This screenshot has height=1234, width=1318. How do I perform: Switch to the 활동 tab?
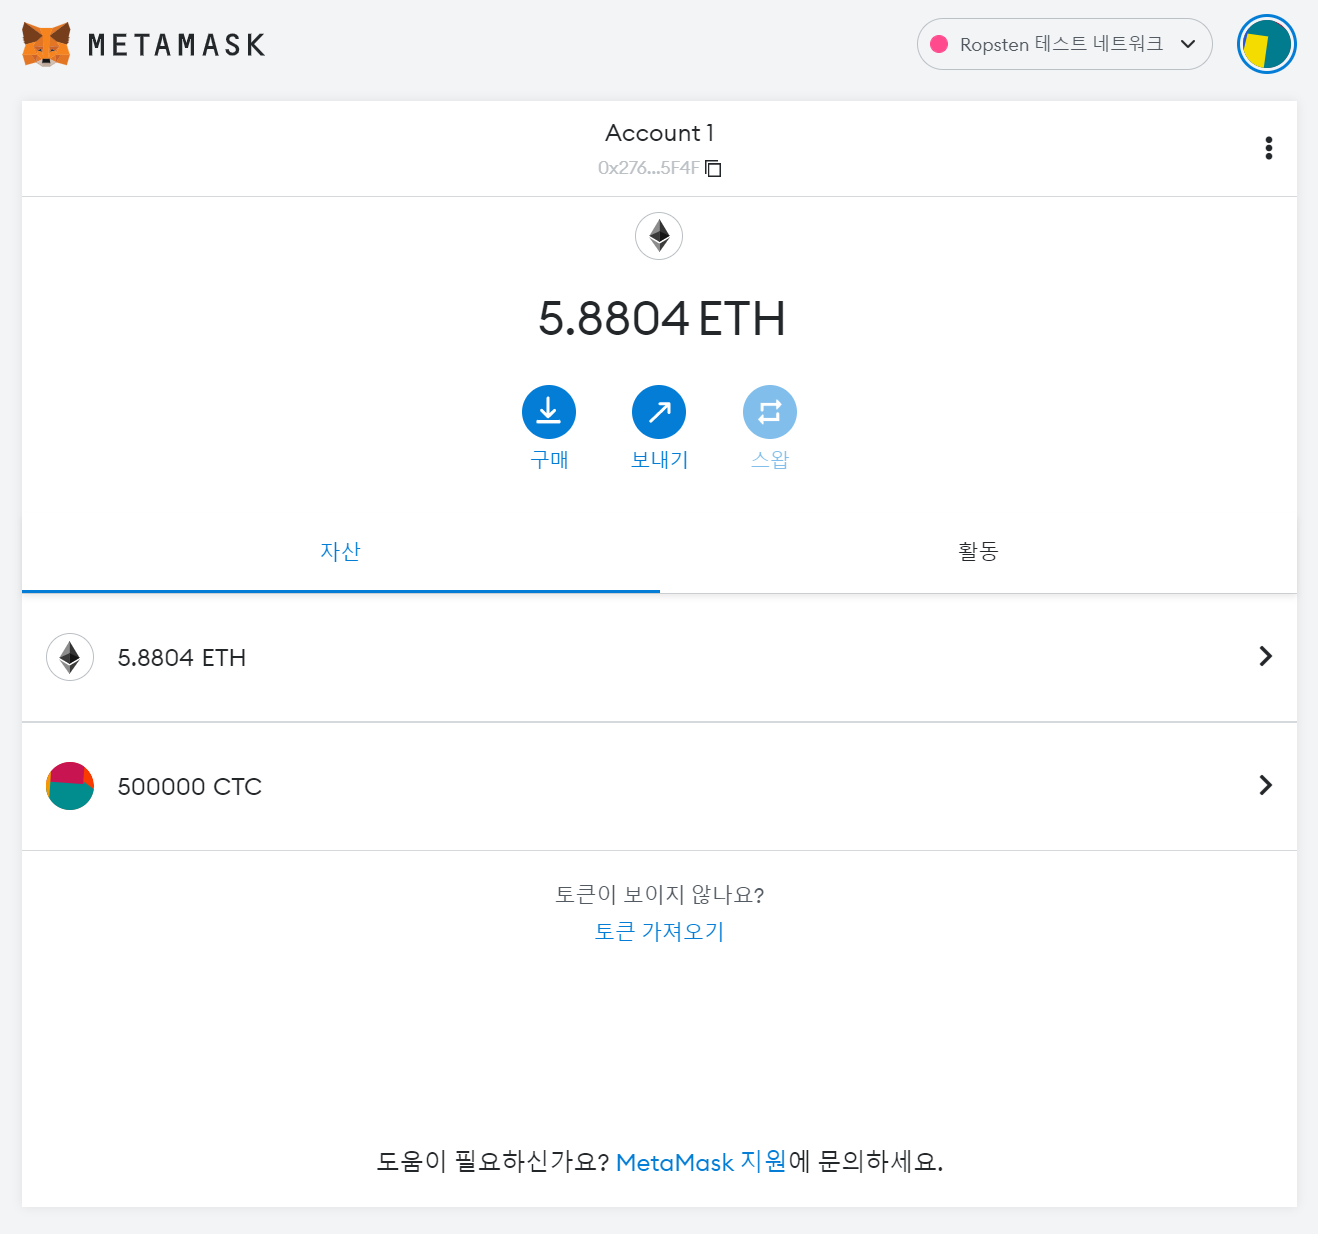click(978, 552)
